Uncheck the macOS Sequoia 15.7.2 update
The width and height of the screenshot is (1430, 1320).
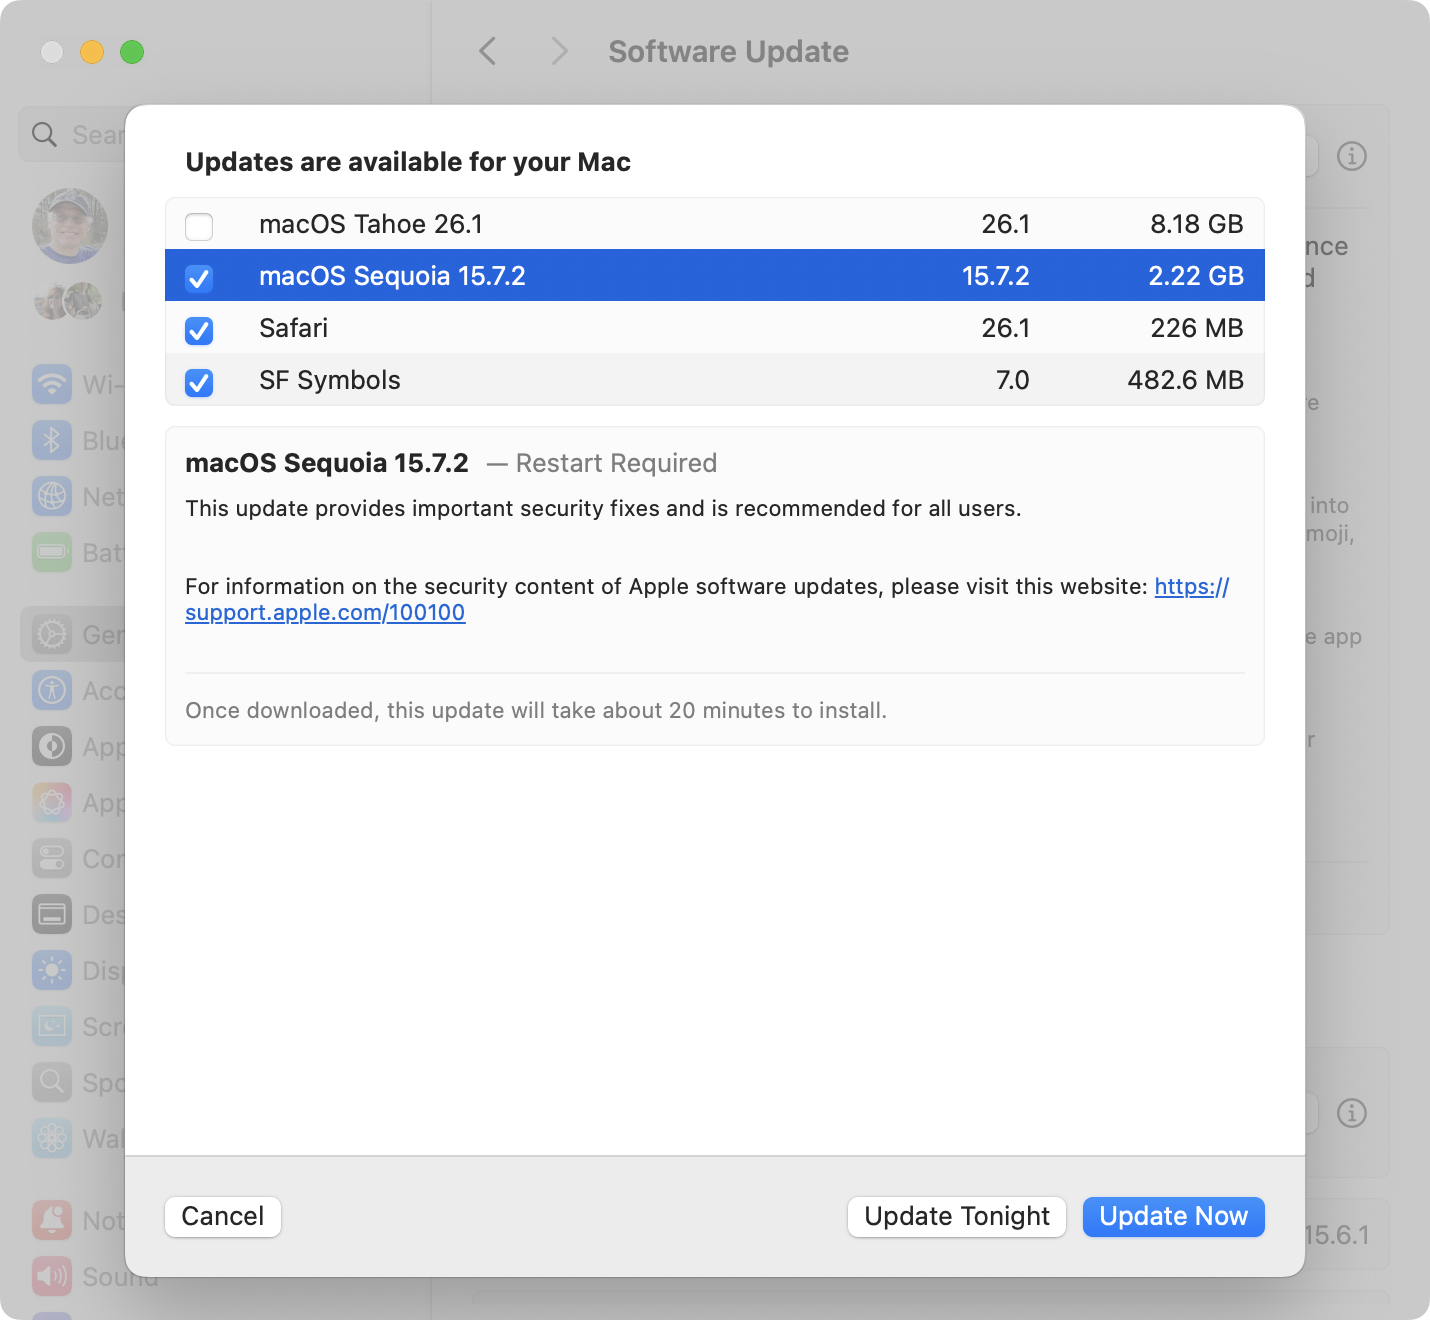pos(199,278)
